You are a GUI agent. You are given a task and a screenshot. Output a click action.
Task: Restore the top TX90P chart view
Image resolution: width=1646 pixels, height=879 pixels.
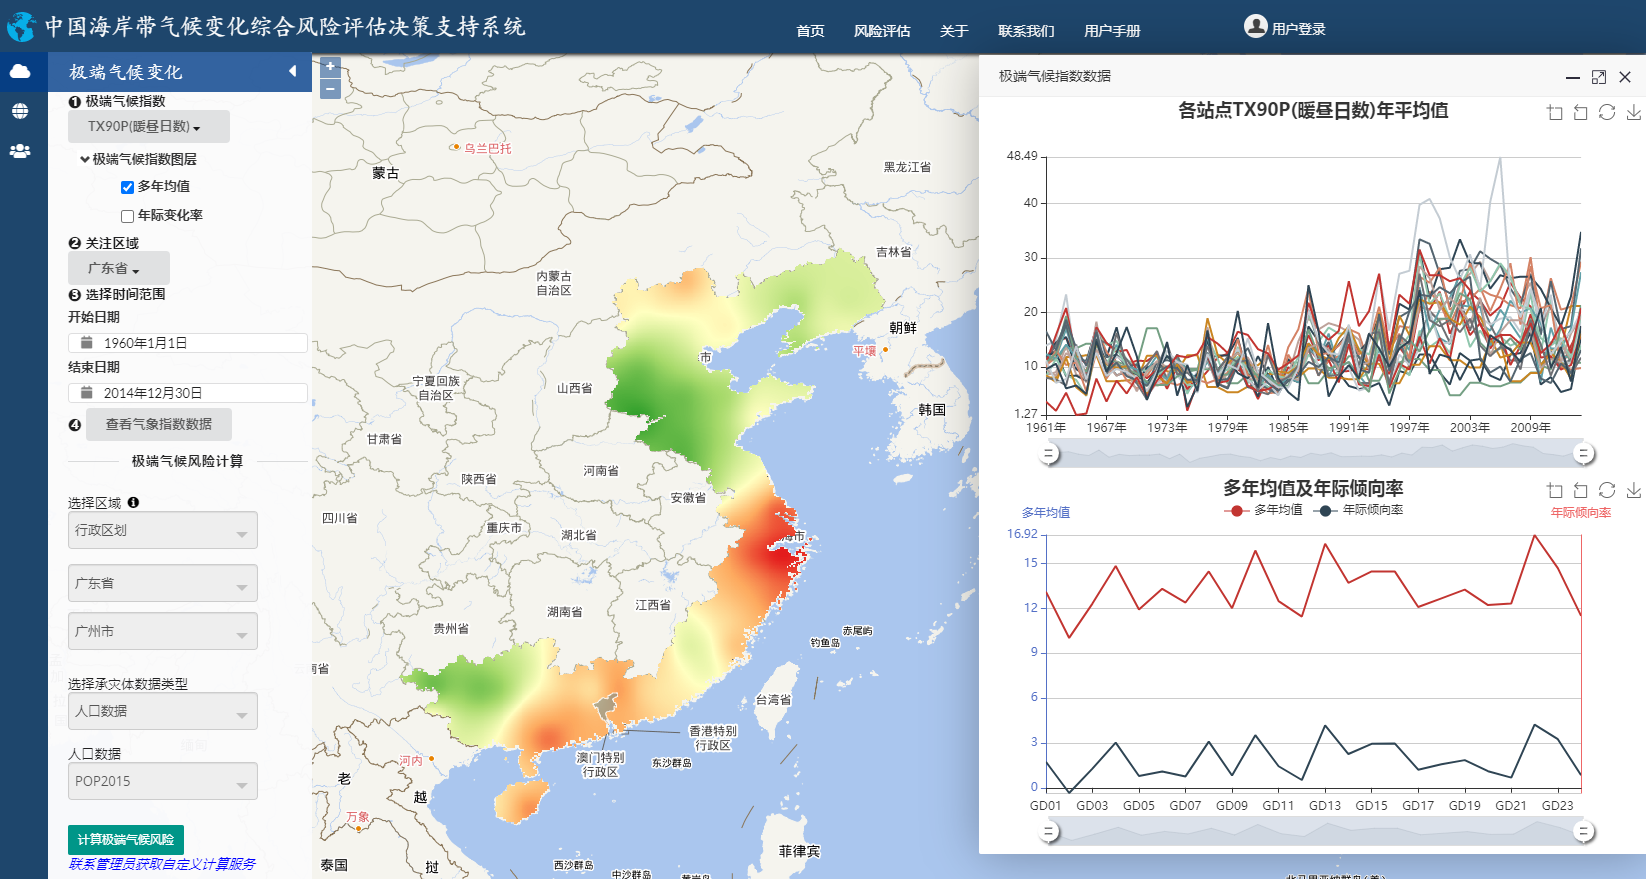coord(1607,112)
